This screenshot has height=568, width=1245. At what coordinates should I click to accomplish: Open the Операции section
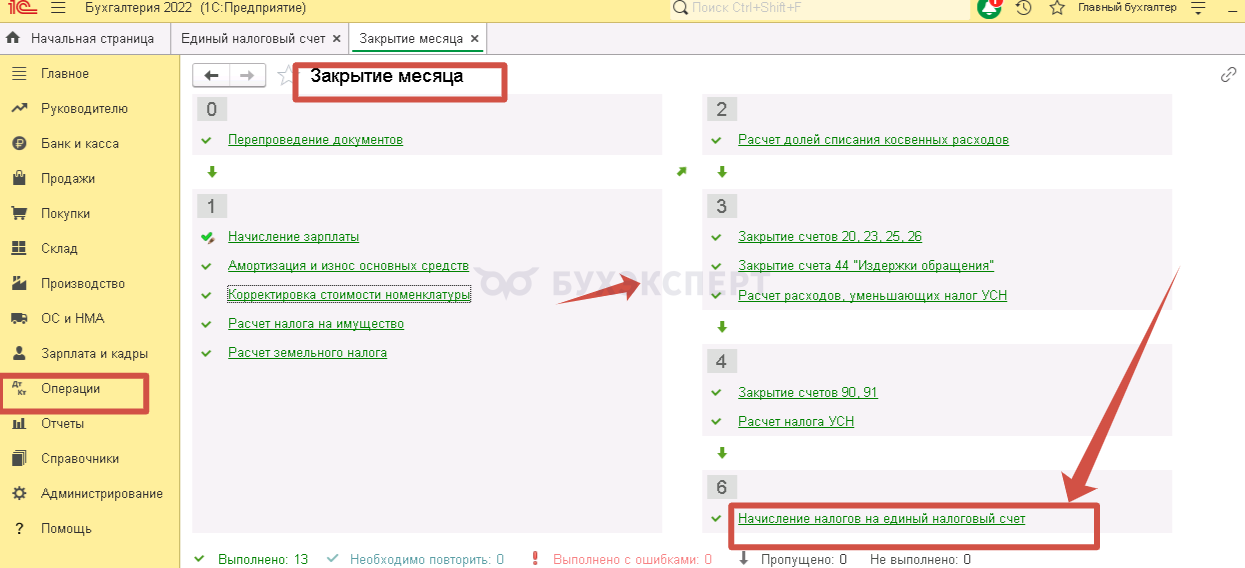[70, 389]
